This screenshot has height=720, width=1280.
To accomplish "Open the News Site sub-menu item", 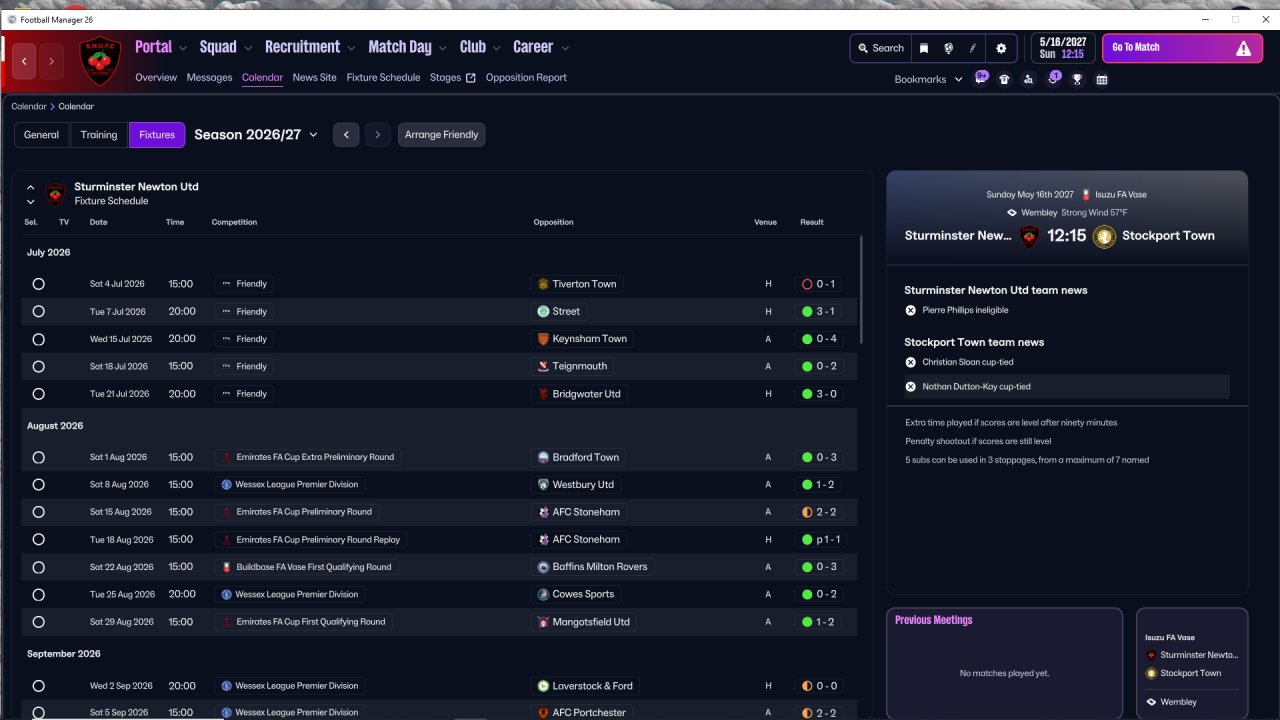I will 315,77.
